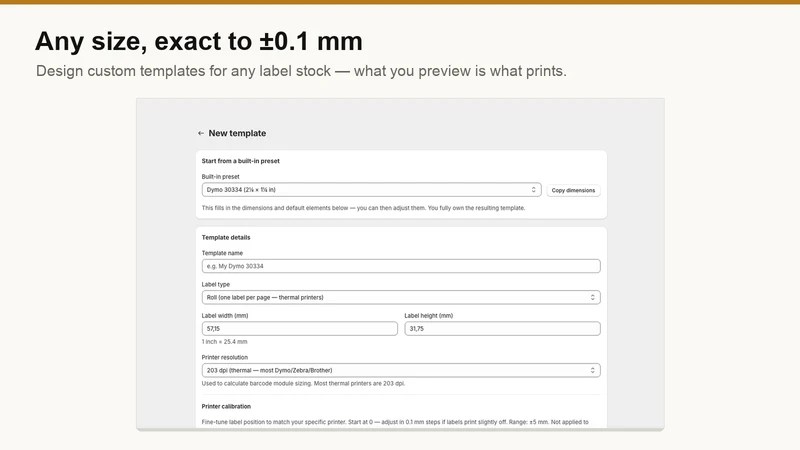Click the 'Used to calculate barcode module sizing' note
This screenshot has height=450, width=800.
tap(303, 384)
